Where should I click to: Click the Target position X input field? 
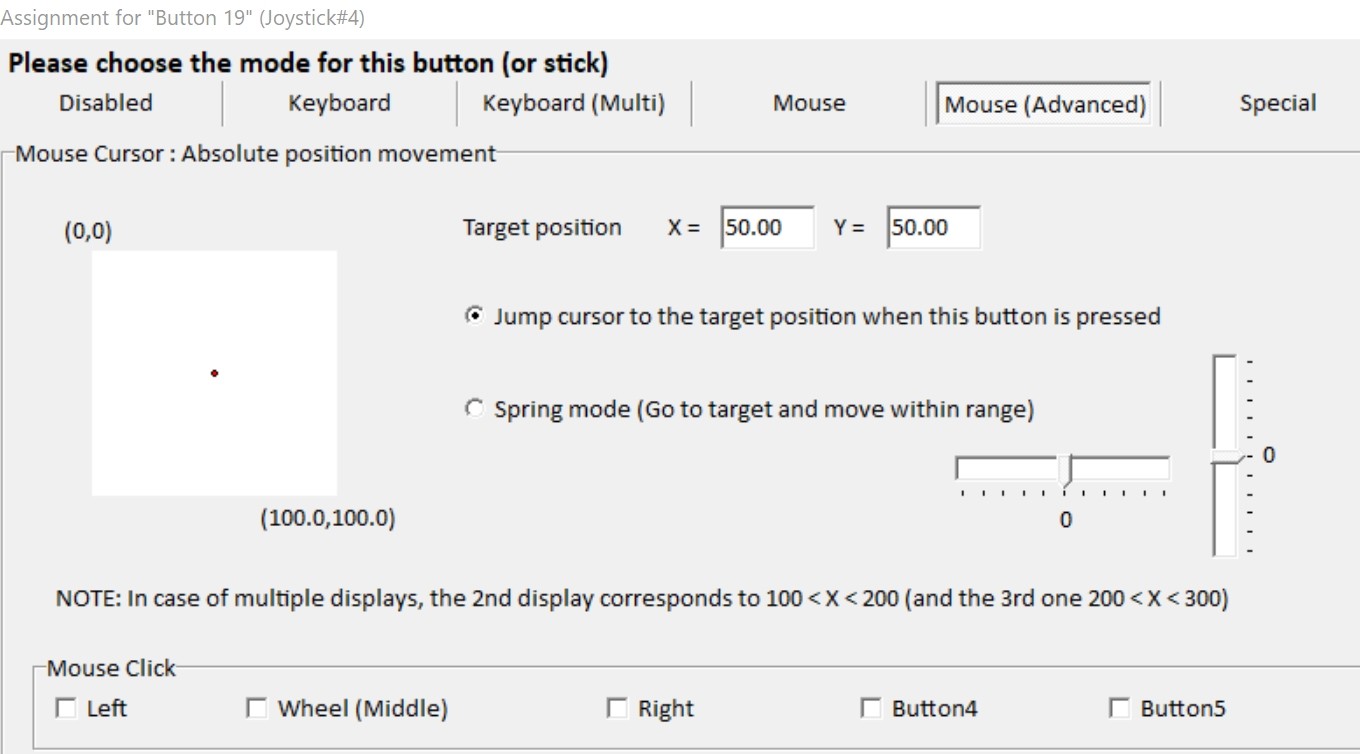click(x=767, y=228)
